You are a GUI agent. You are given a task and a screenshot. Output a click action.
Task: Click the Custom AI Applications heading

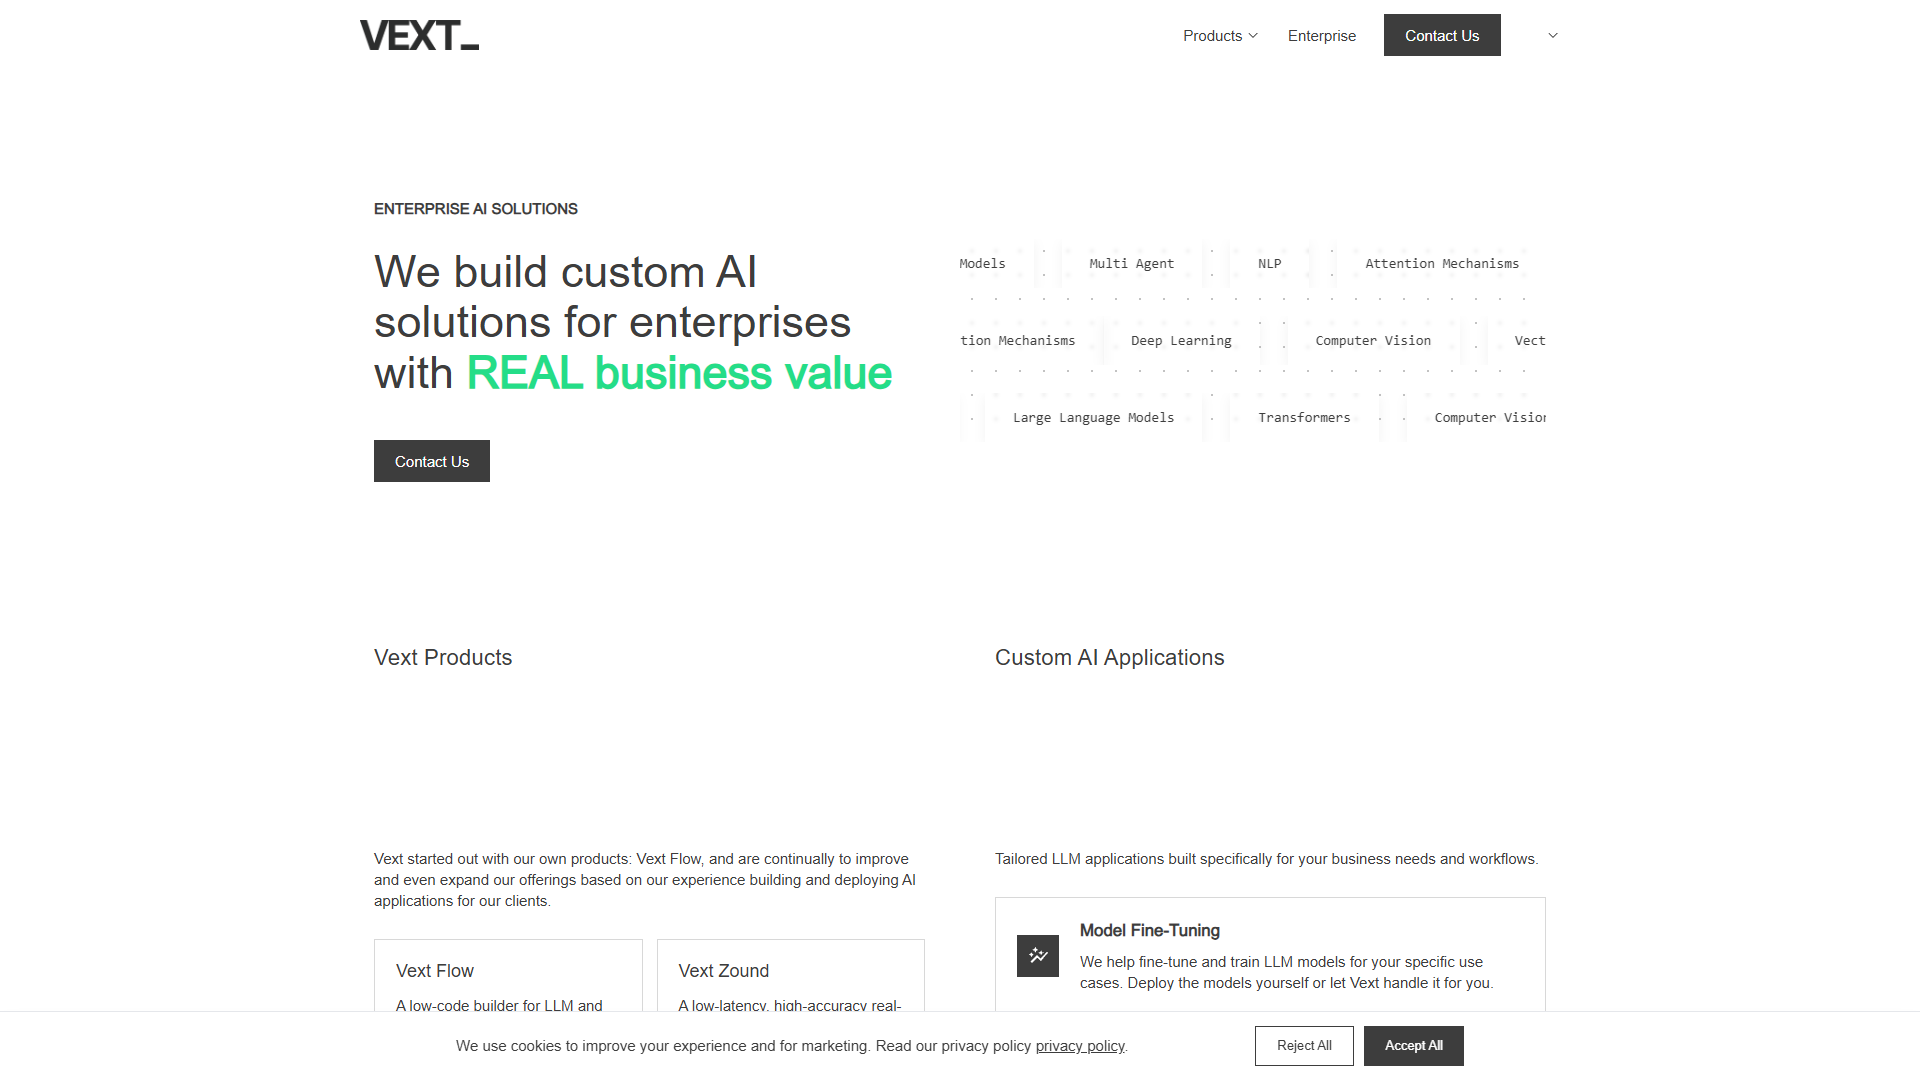click(1109, 658)
